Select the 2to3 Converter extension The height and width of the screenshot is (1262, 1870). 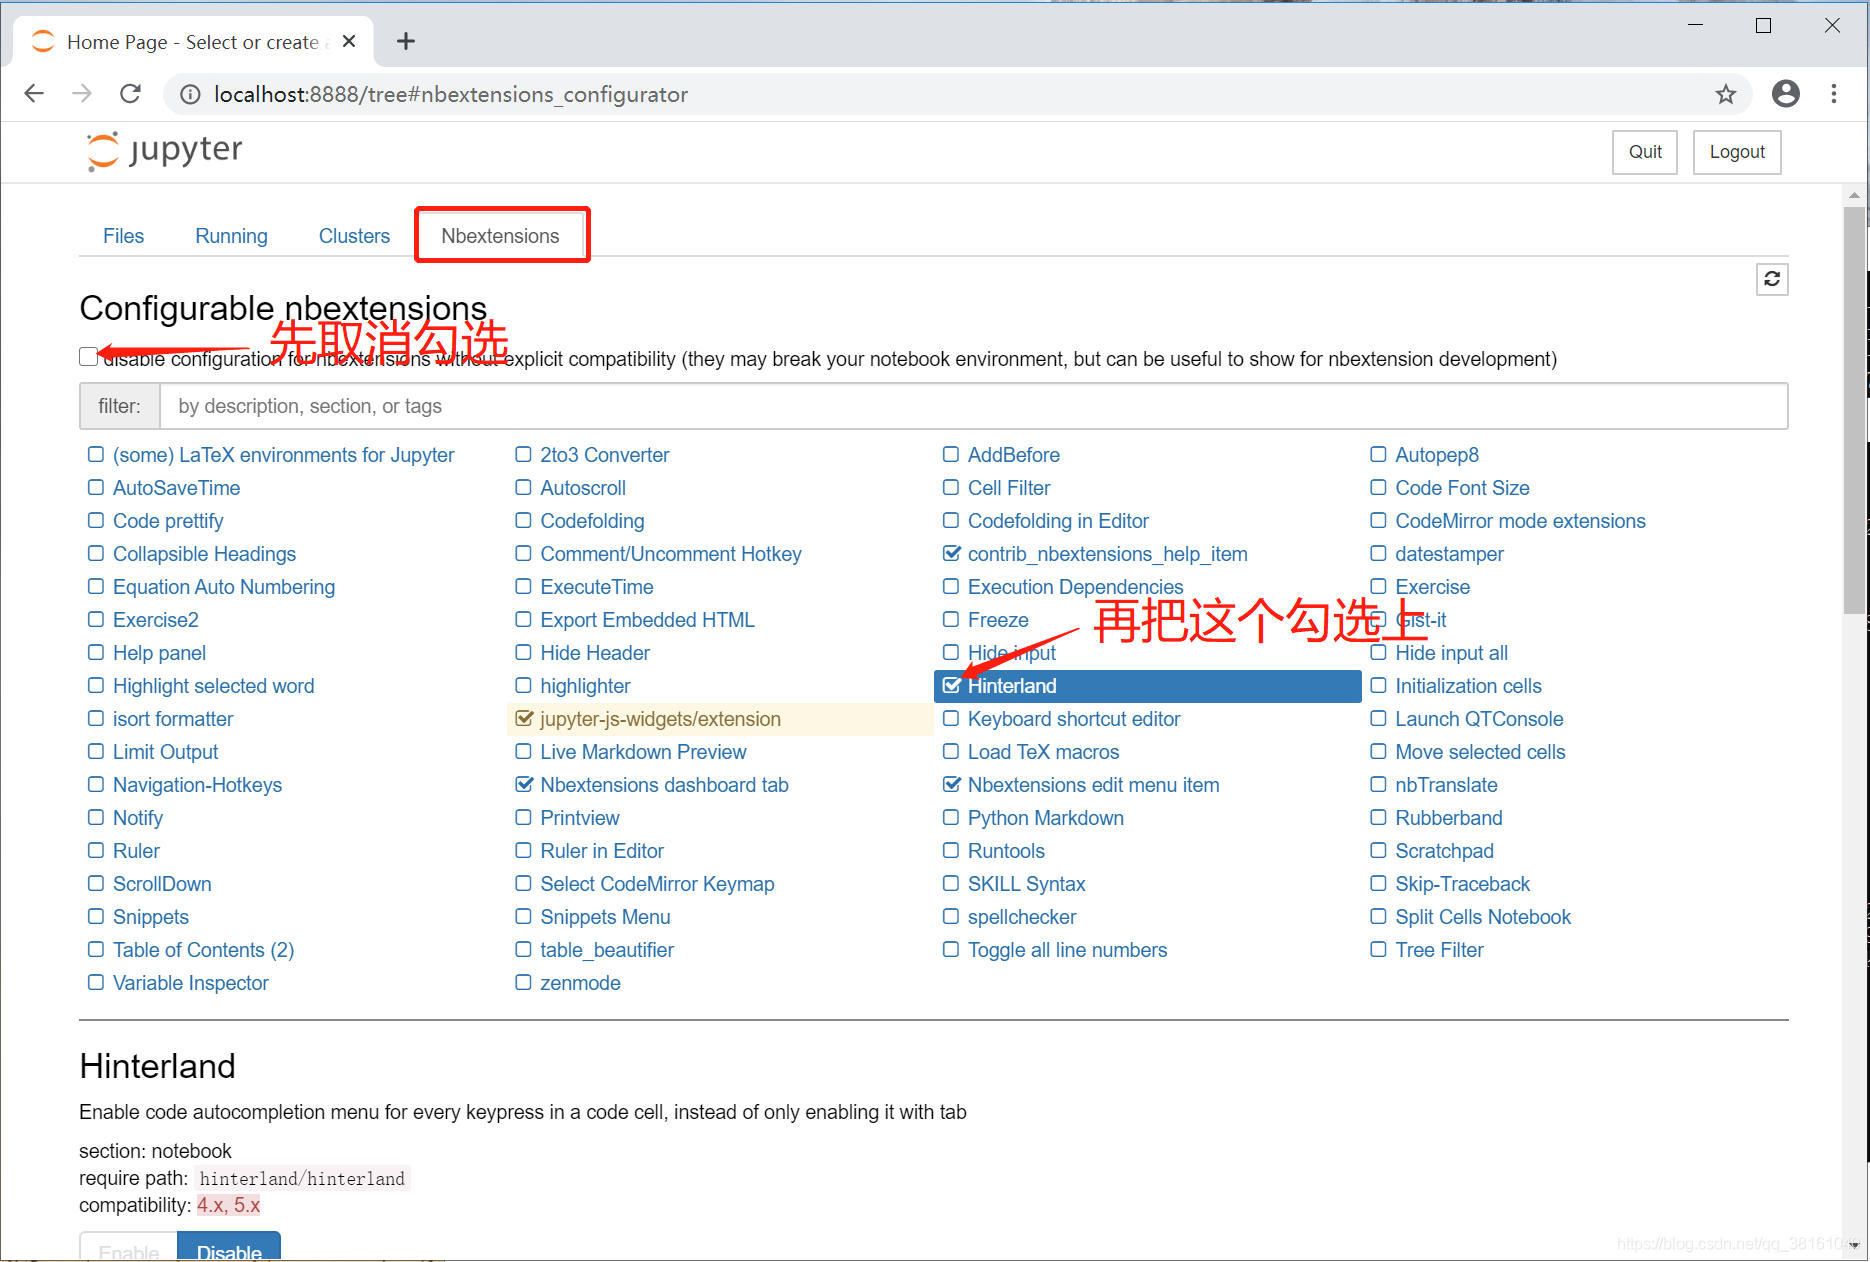(604, 455)
